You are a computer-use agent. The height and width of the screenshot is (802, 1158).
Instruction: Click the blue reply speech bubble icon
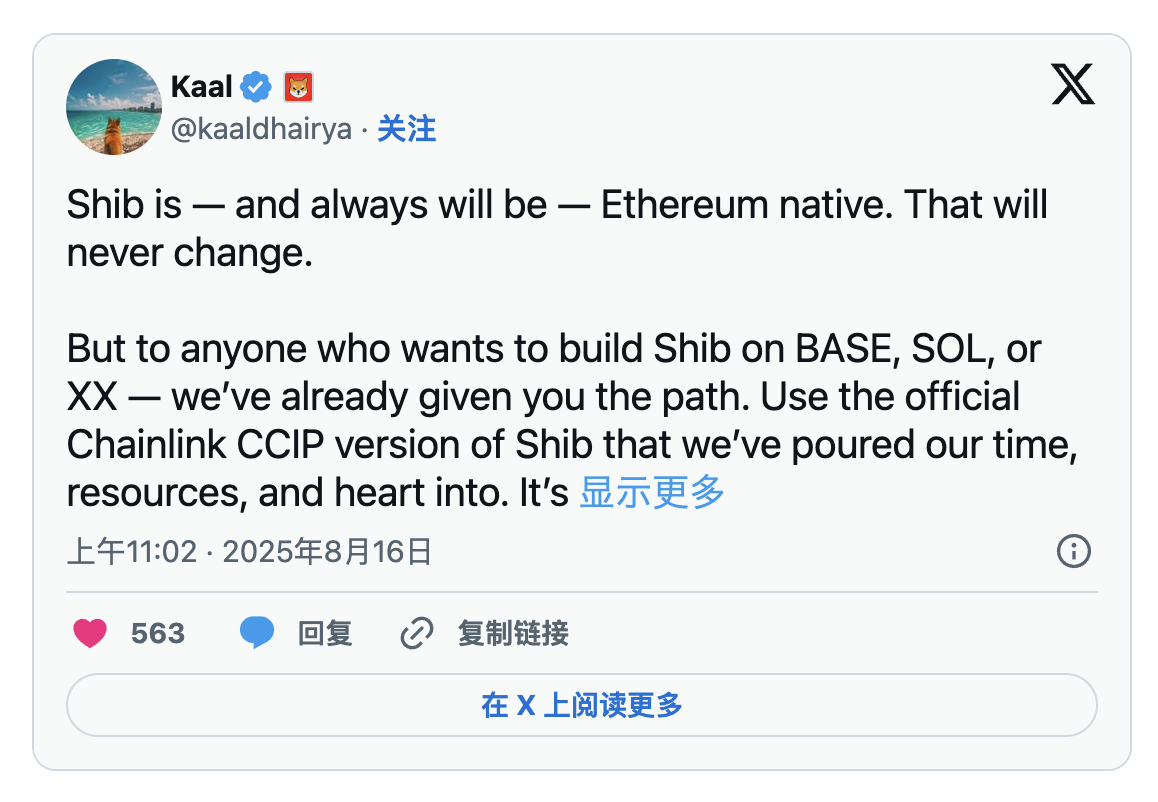pyautogui.click(x=257, y=633)
